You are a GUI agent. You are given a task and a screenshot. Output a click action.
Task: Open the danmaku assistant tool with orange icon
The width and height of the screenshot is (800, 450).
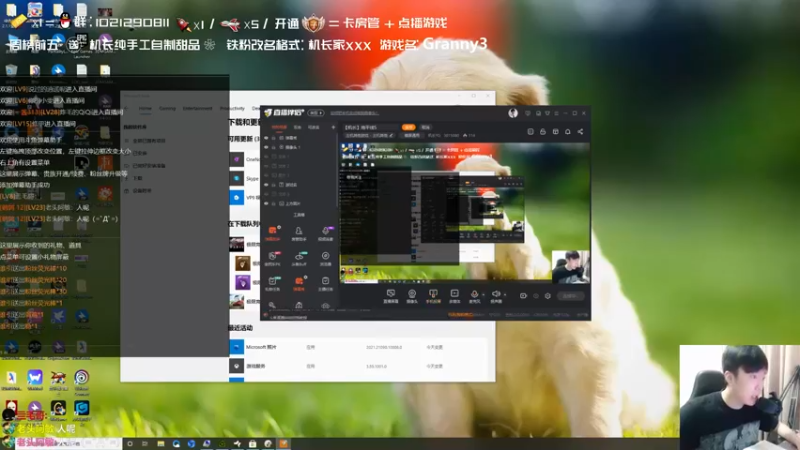(273, 233)
